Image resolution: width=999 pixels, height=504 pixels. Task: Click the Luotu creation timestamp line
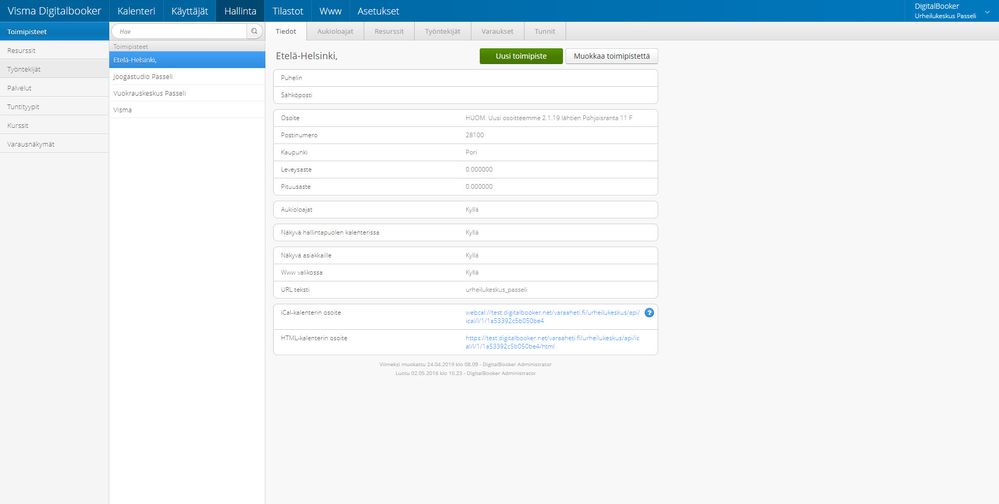tap(465, 373)
